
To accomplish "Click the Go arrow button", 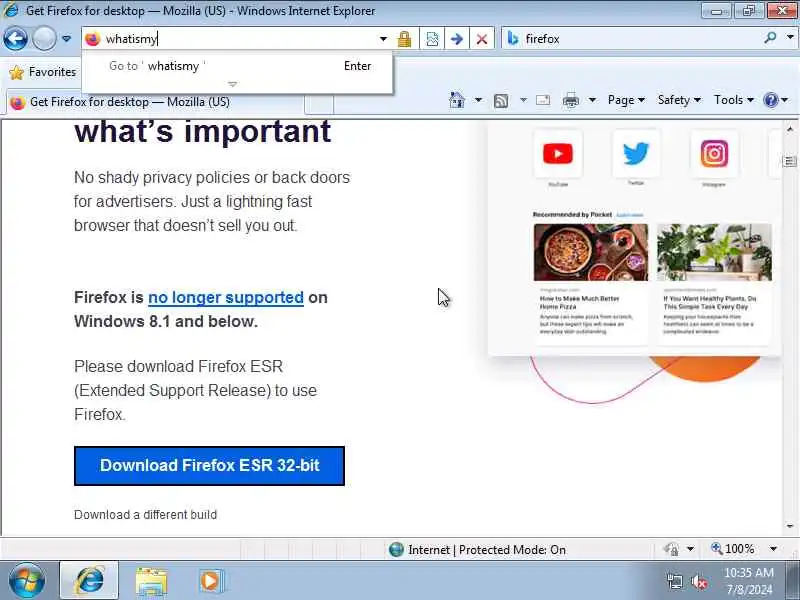I will coord(457,39).
